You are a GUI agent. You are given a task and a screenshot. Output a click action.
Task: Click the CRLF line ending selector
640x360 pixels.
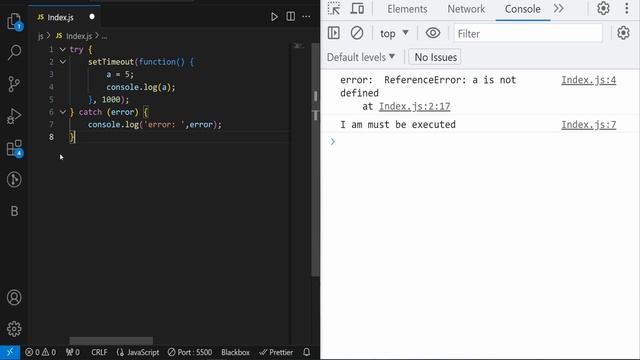(99, 352)
